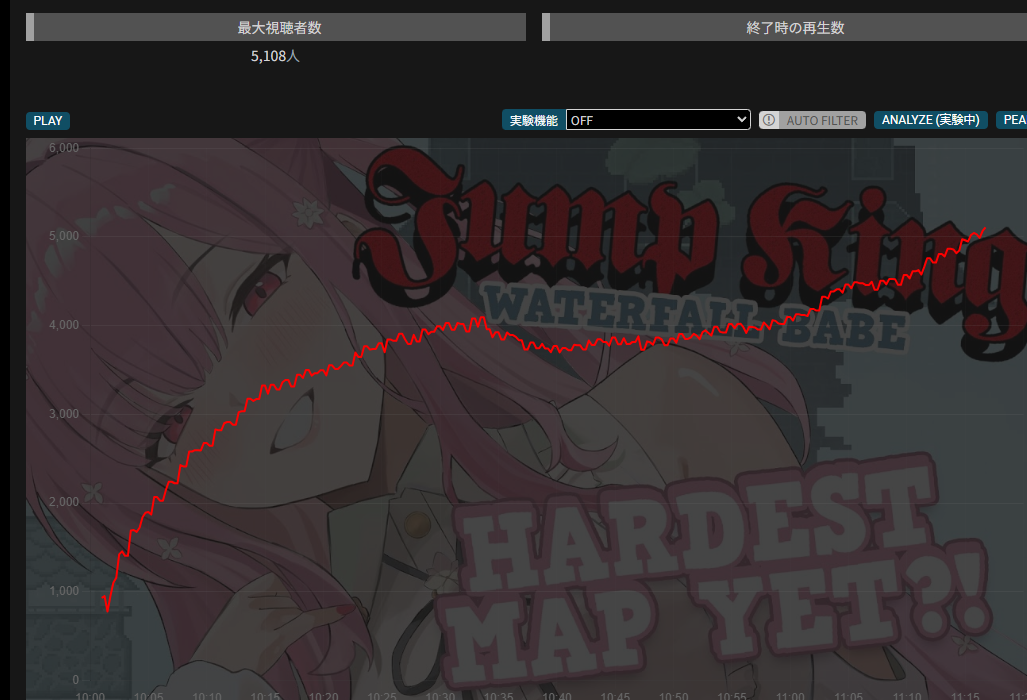Click the ANALYZE (実験中) button

tap(931, 120)
